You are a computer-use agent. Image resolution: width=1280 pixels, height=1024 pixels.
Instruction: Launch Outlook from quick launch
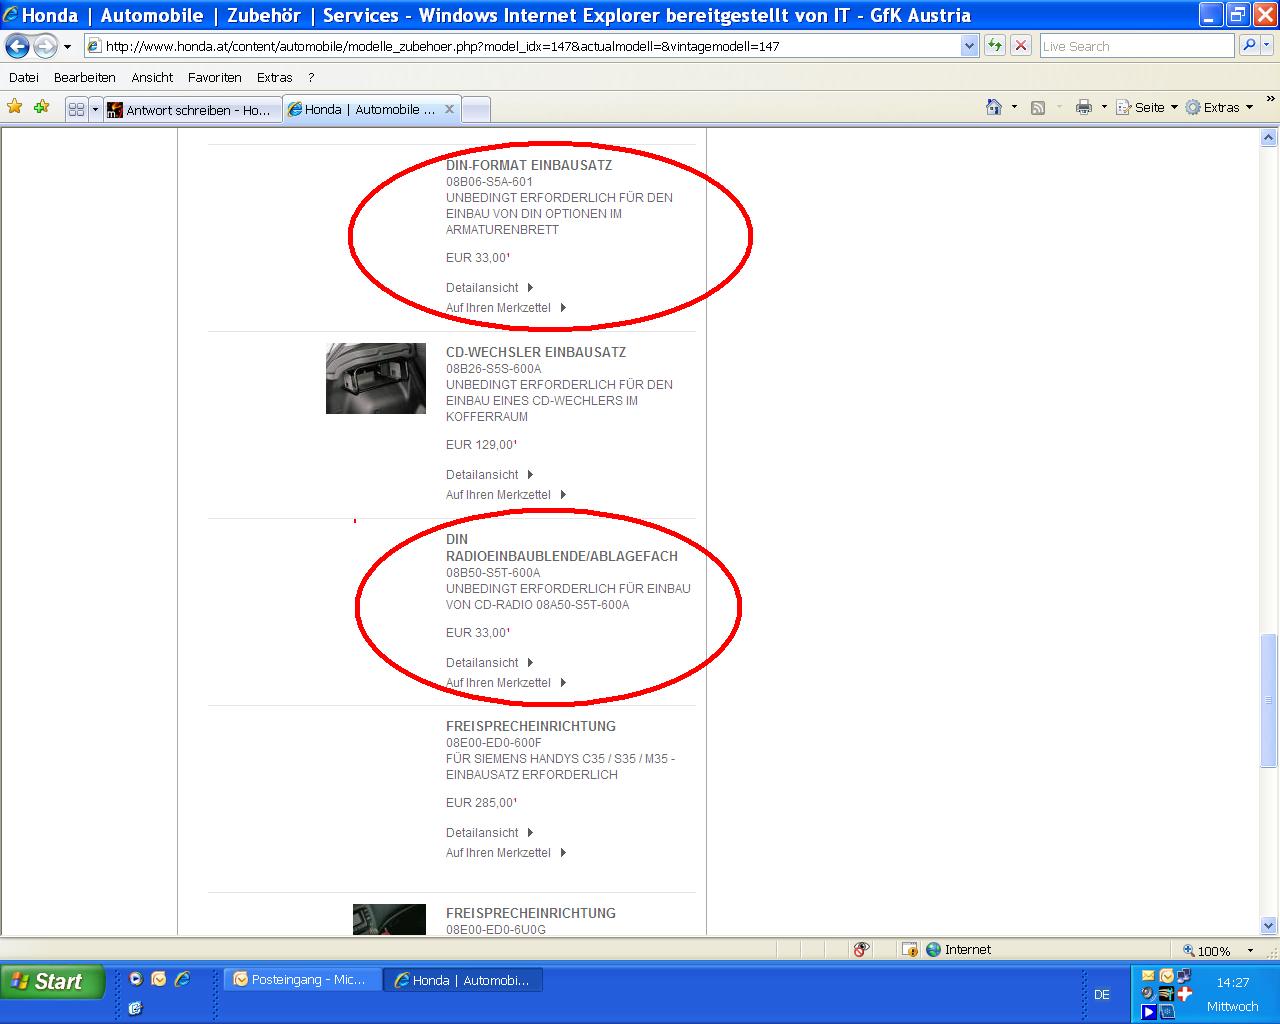[159, 979]
